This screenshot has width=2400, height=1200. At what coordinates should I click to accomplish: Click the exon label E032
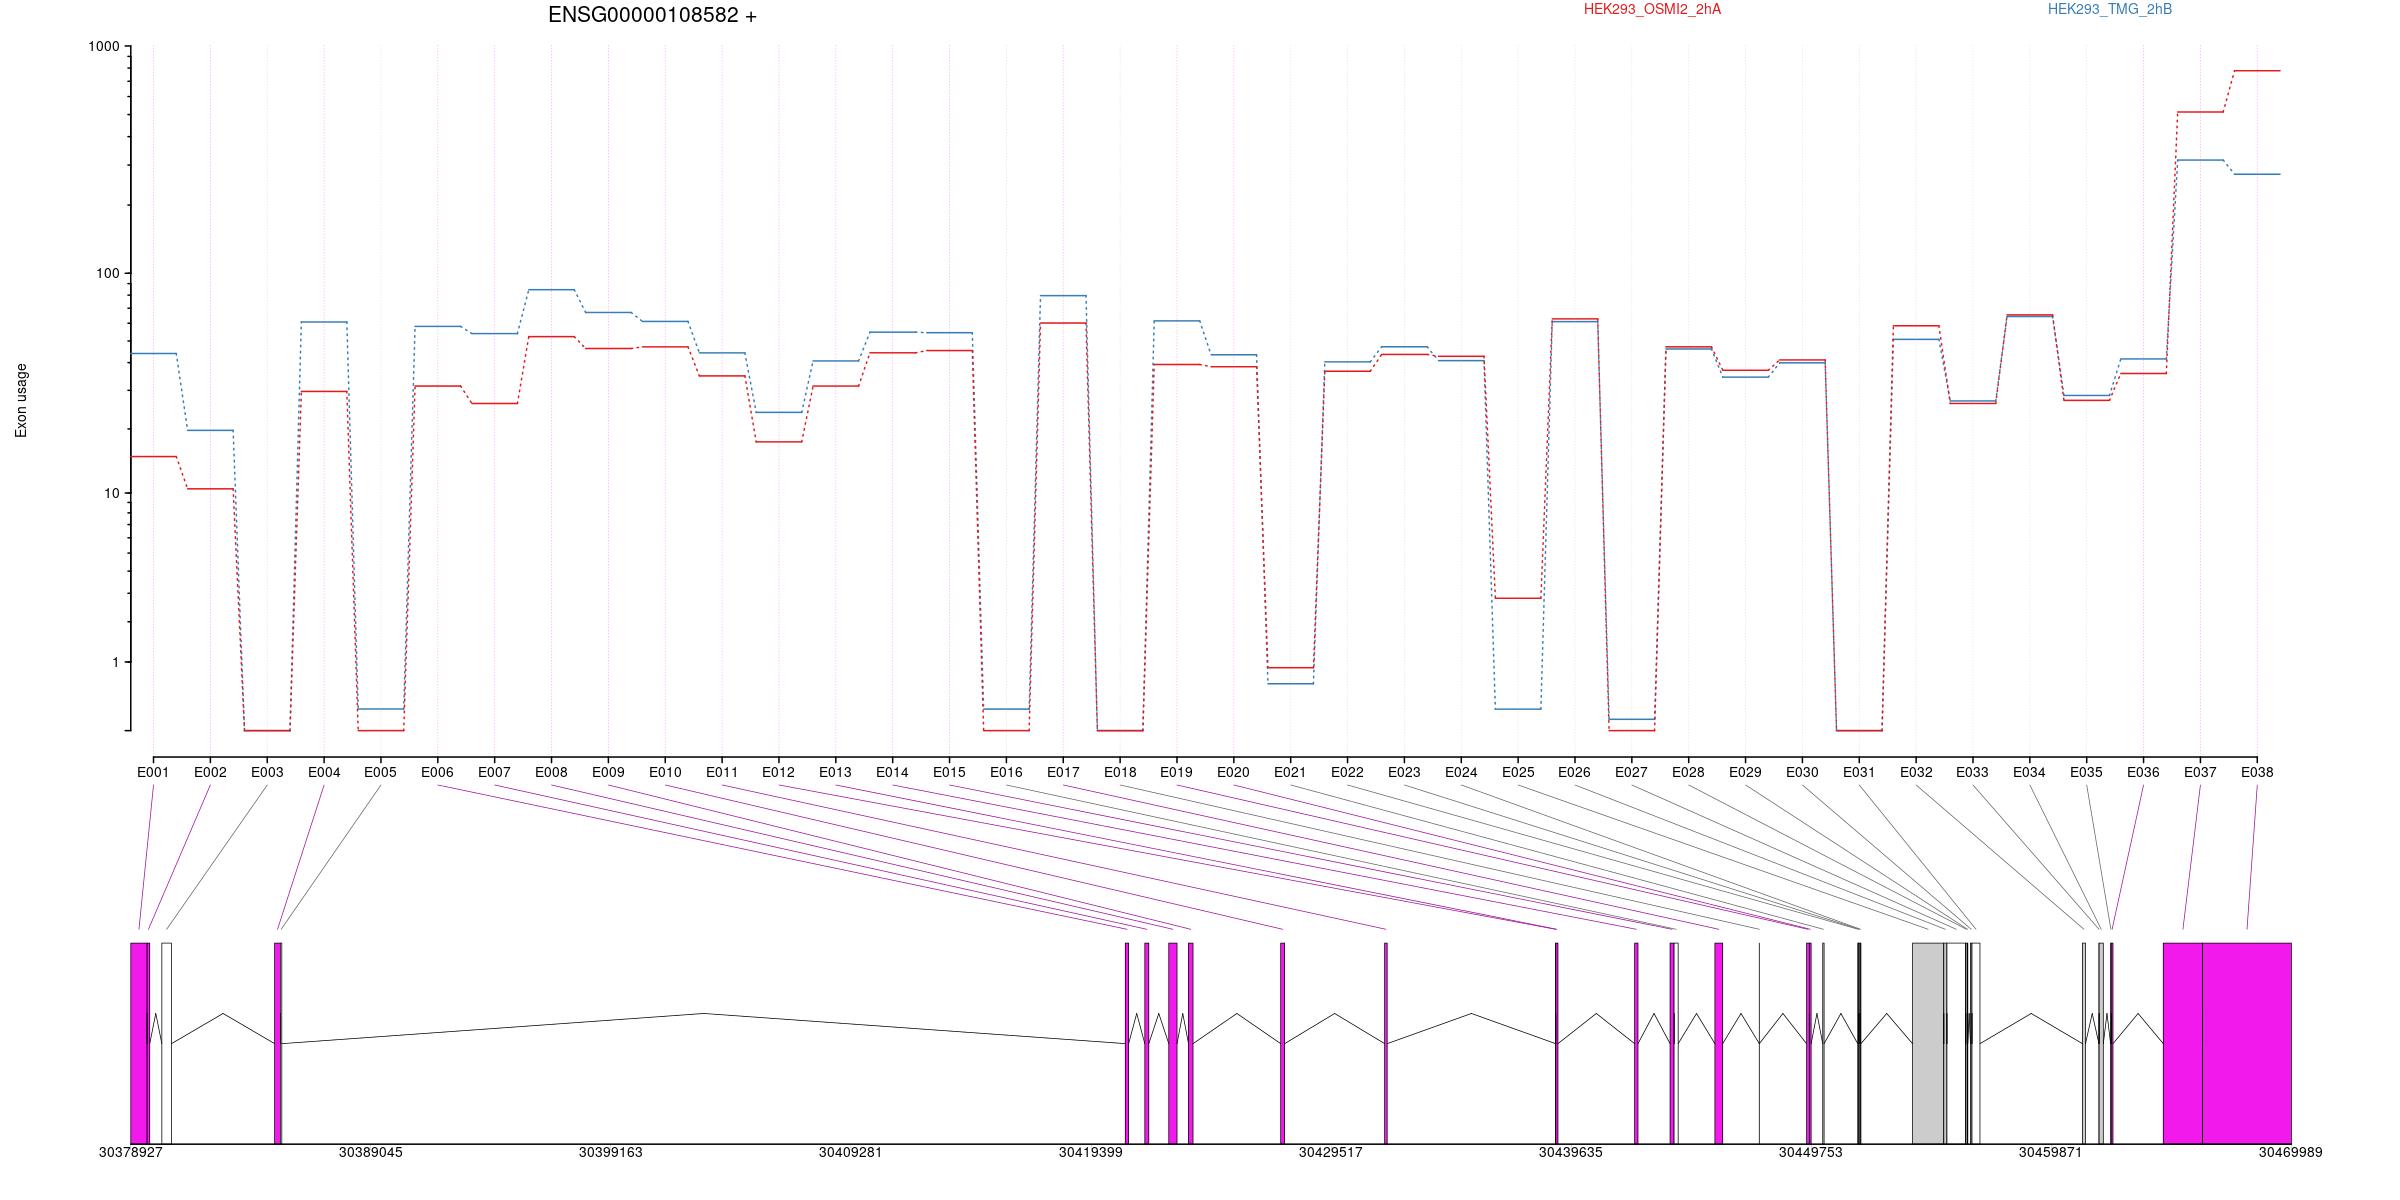(1916, 772)
